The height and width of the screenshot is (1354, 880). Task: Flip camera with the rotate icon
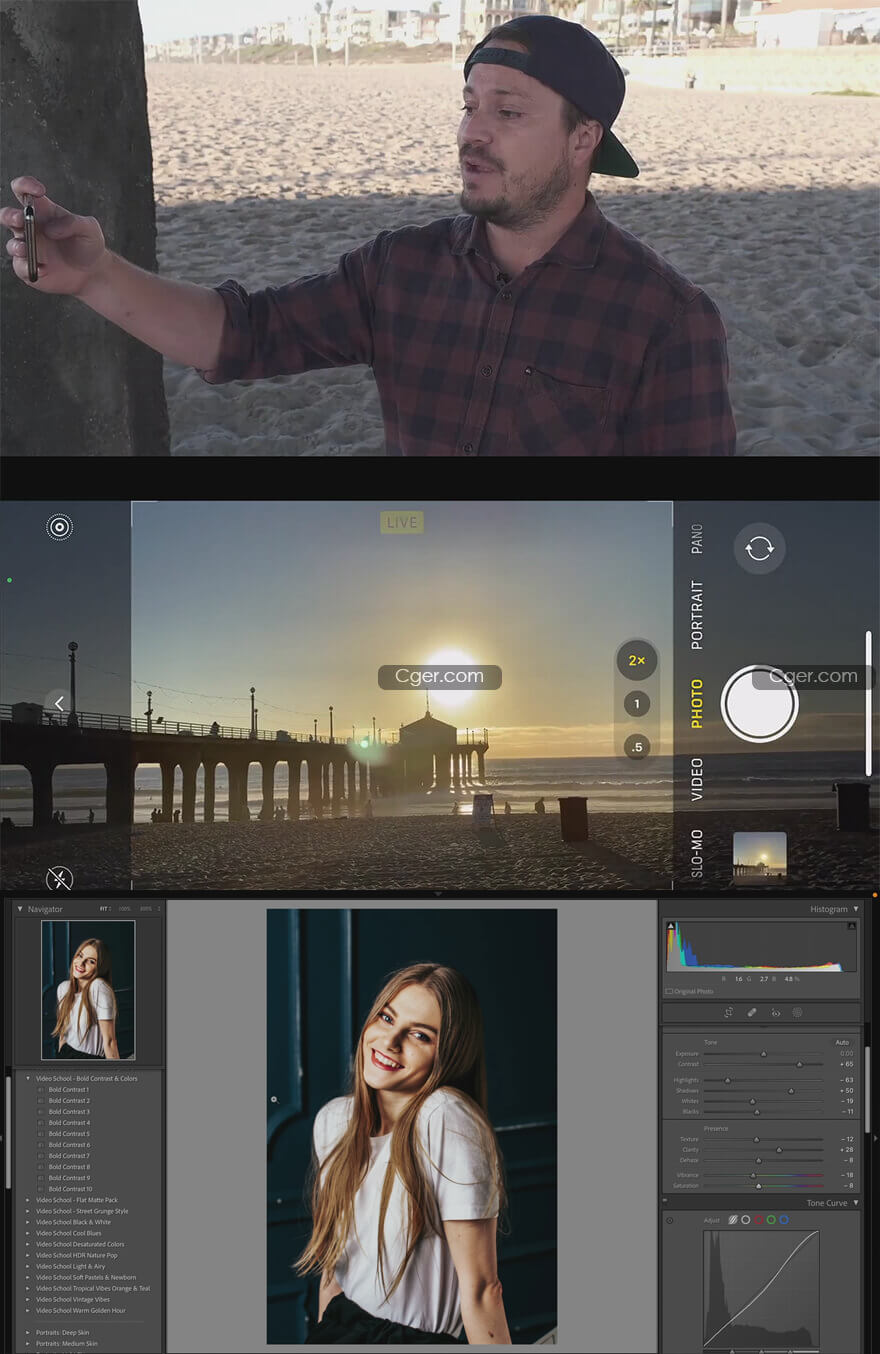[x=759, y=548]
